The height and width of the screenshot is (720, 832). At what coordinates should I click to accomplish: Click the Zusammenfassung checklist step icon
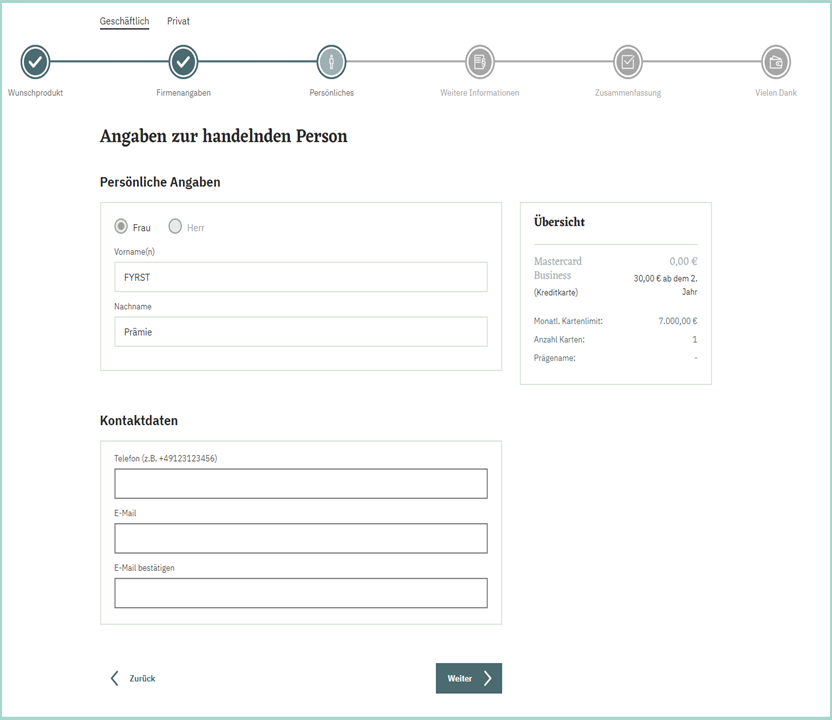tap(628, 62)
